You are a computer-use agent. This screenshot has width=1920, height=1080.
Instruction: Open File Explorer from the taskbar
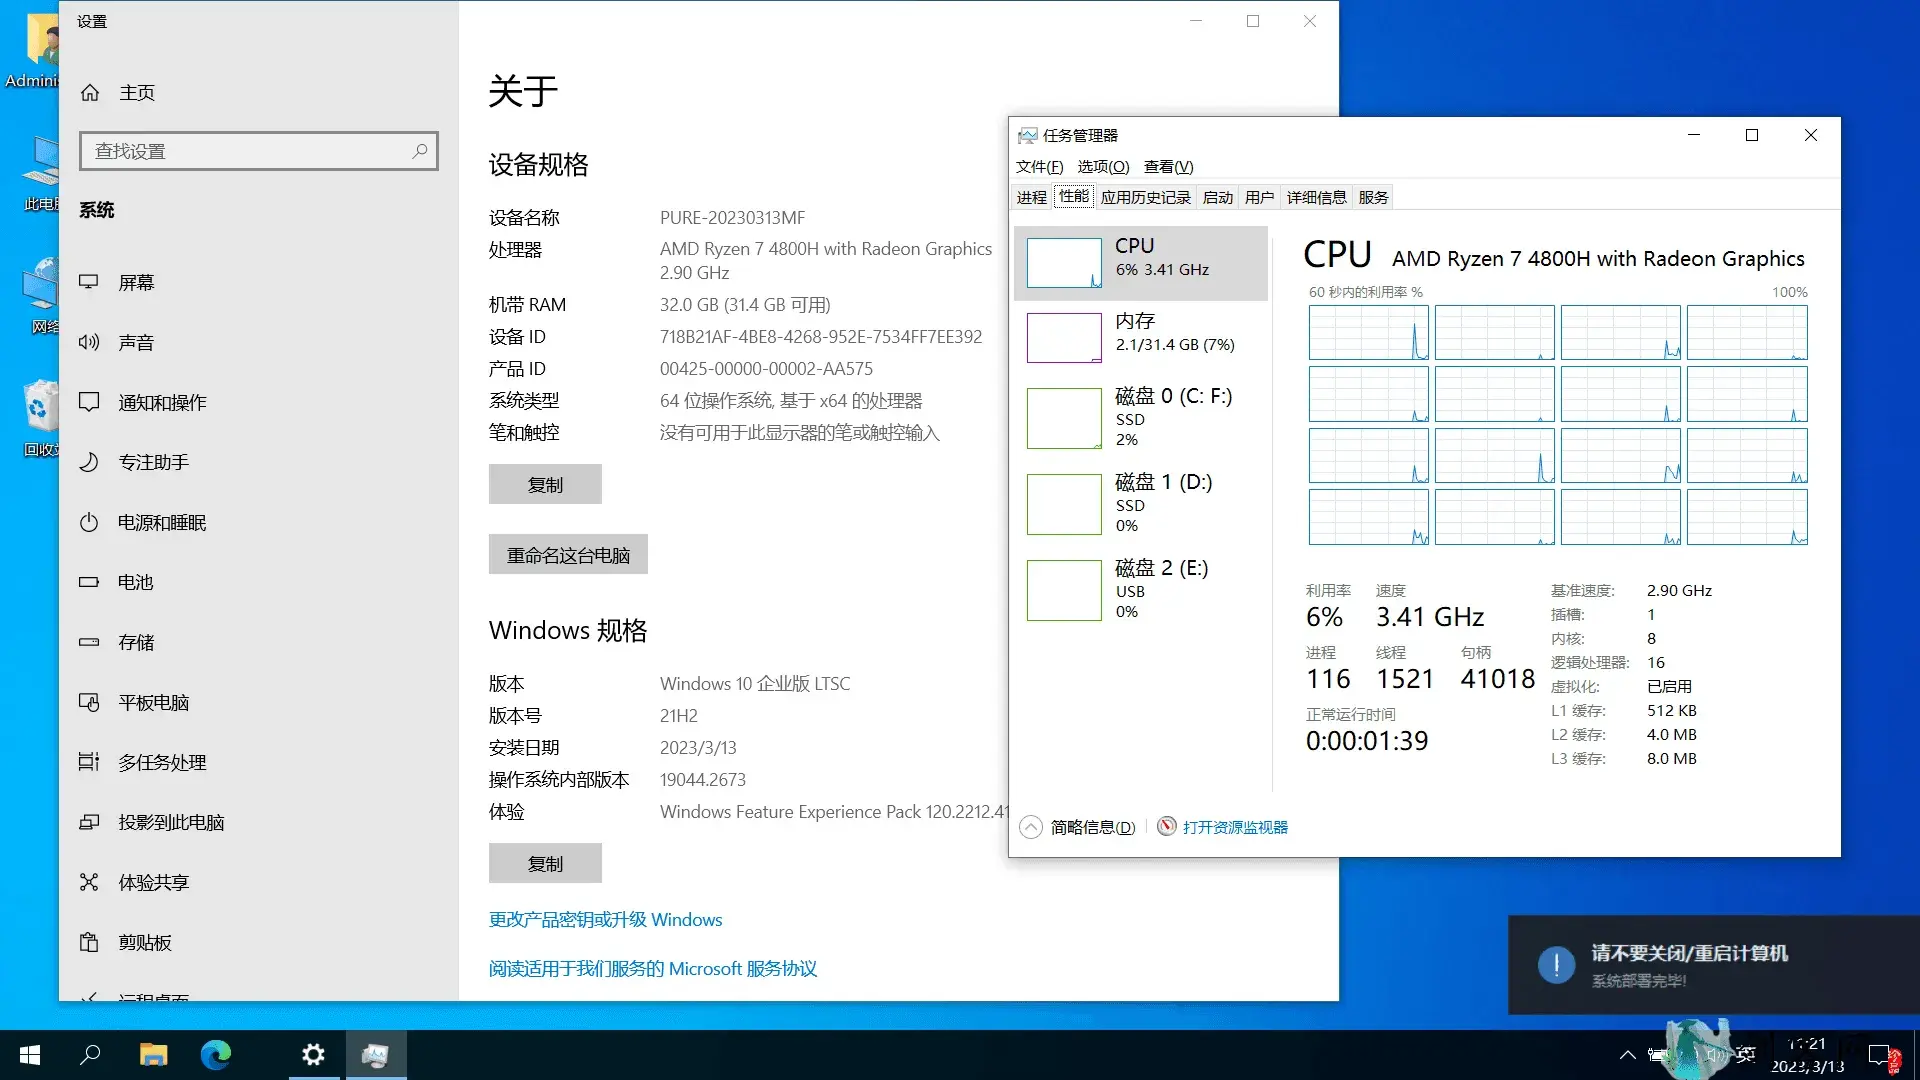pyautogui.click(x=153, y=1055)
